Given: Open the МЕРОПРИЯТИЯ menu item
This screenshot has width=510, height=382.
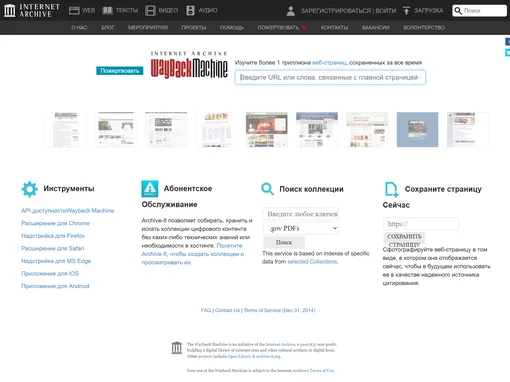Looking at the screenshot, I should (x=148, y=28).
